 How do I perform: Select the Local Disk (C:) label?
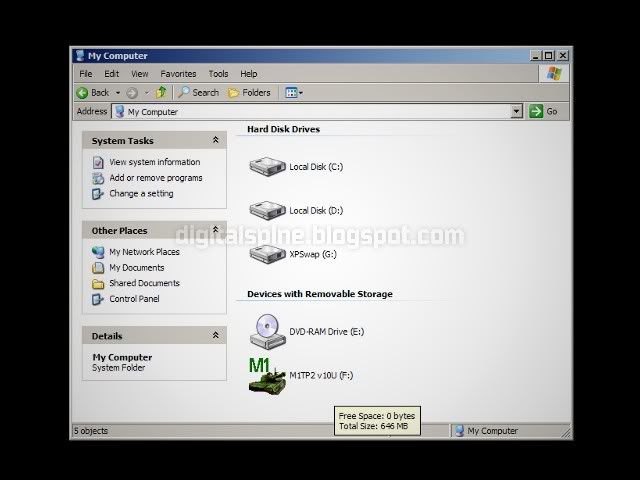pos(316,167)
